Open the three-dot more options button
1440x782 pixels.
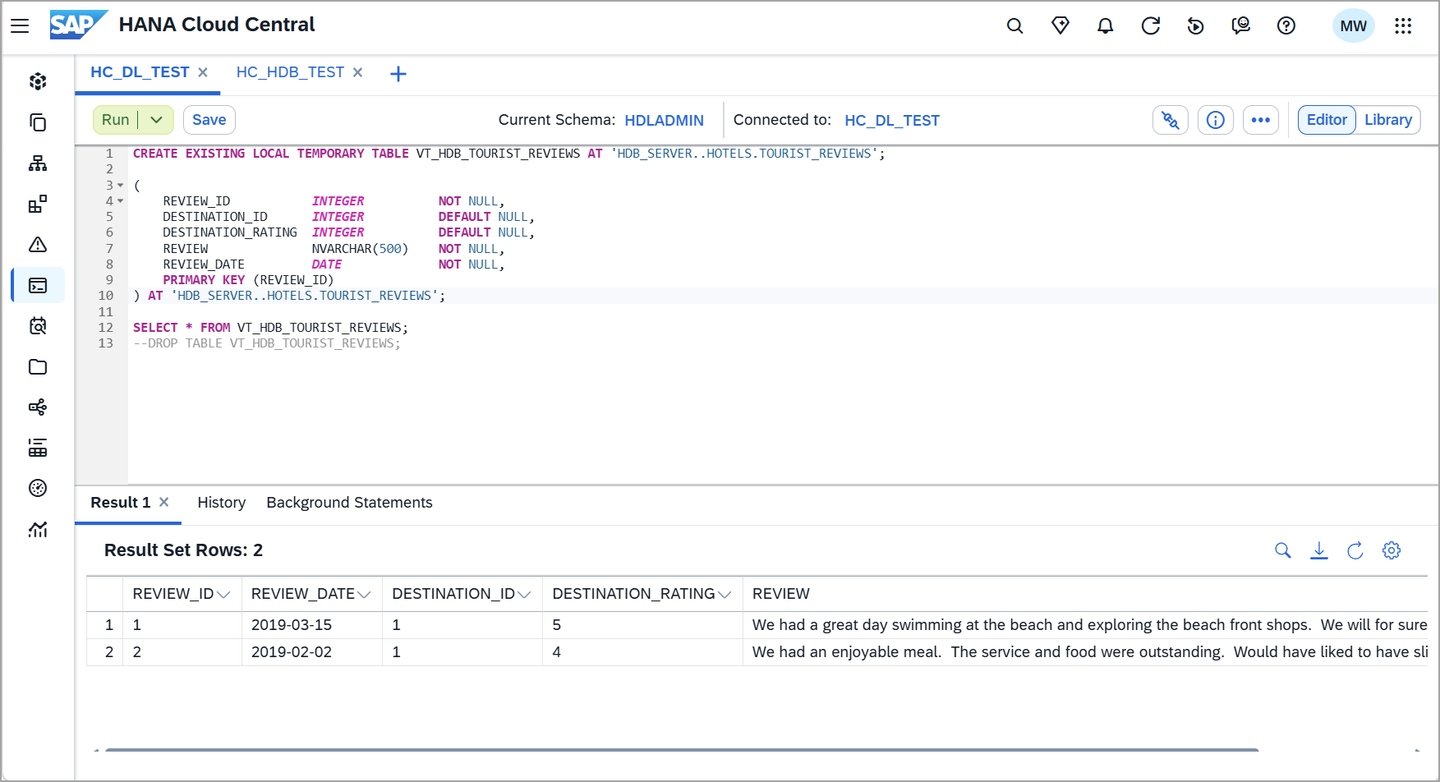tap(1260, 120)
